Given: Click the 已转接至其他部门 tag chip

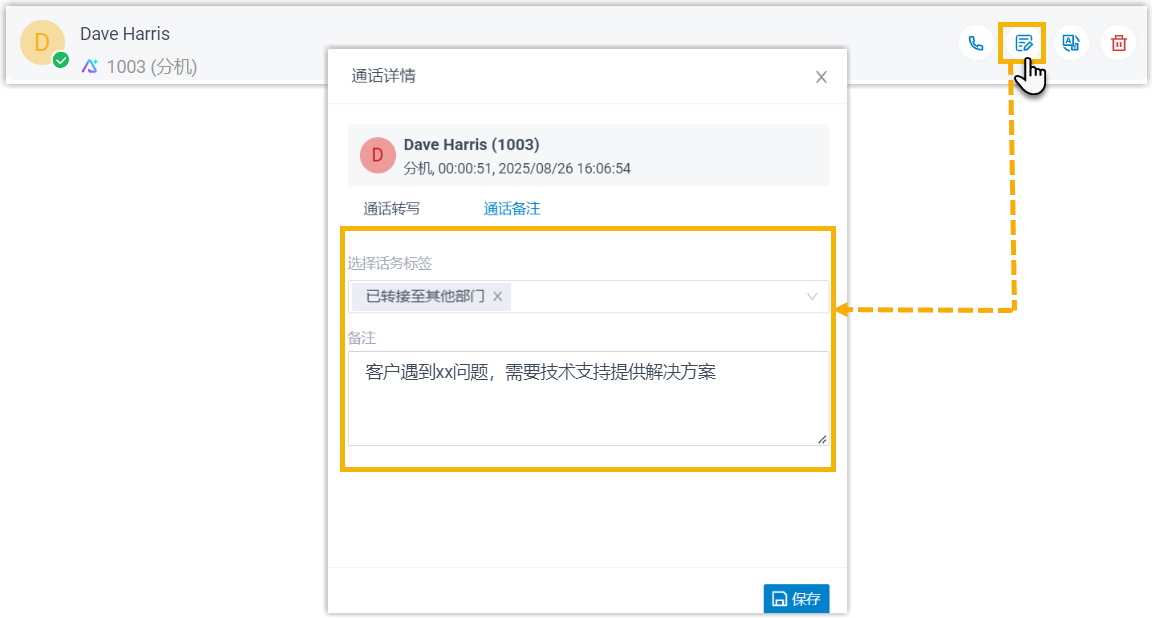Looking at the screenshot, I should (x=425, y=297).
